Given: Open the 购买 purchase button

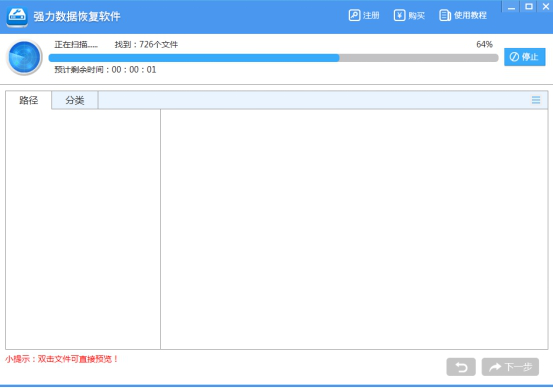Looking at the screenshot, I should pos(409,16).
